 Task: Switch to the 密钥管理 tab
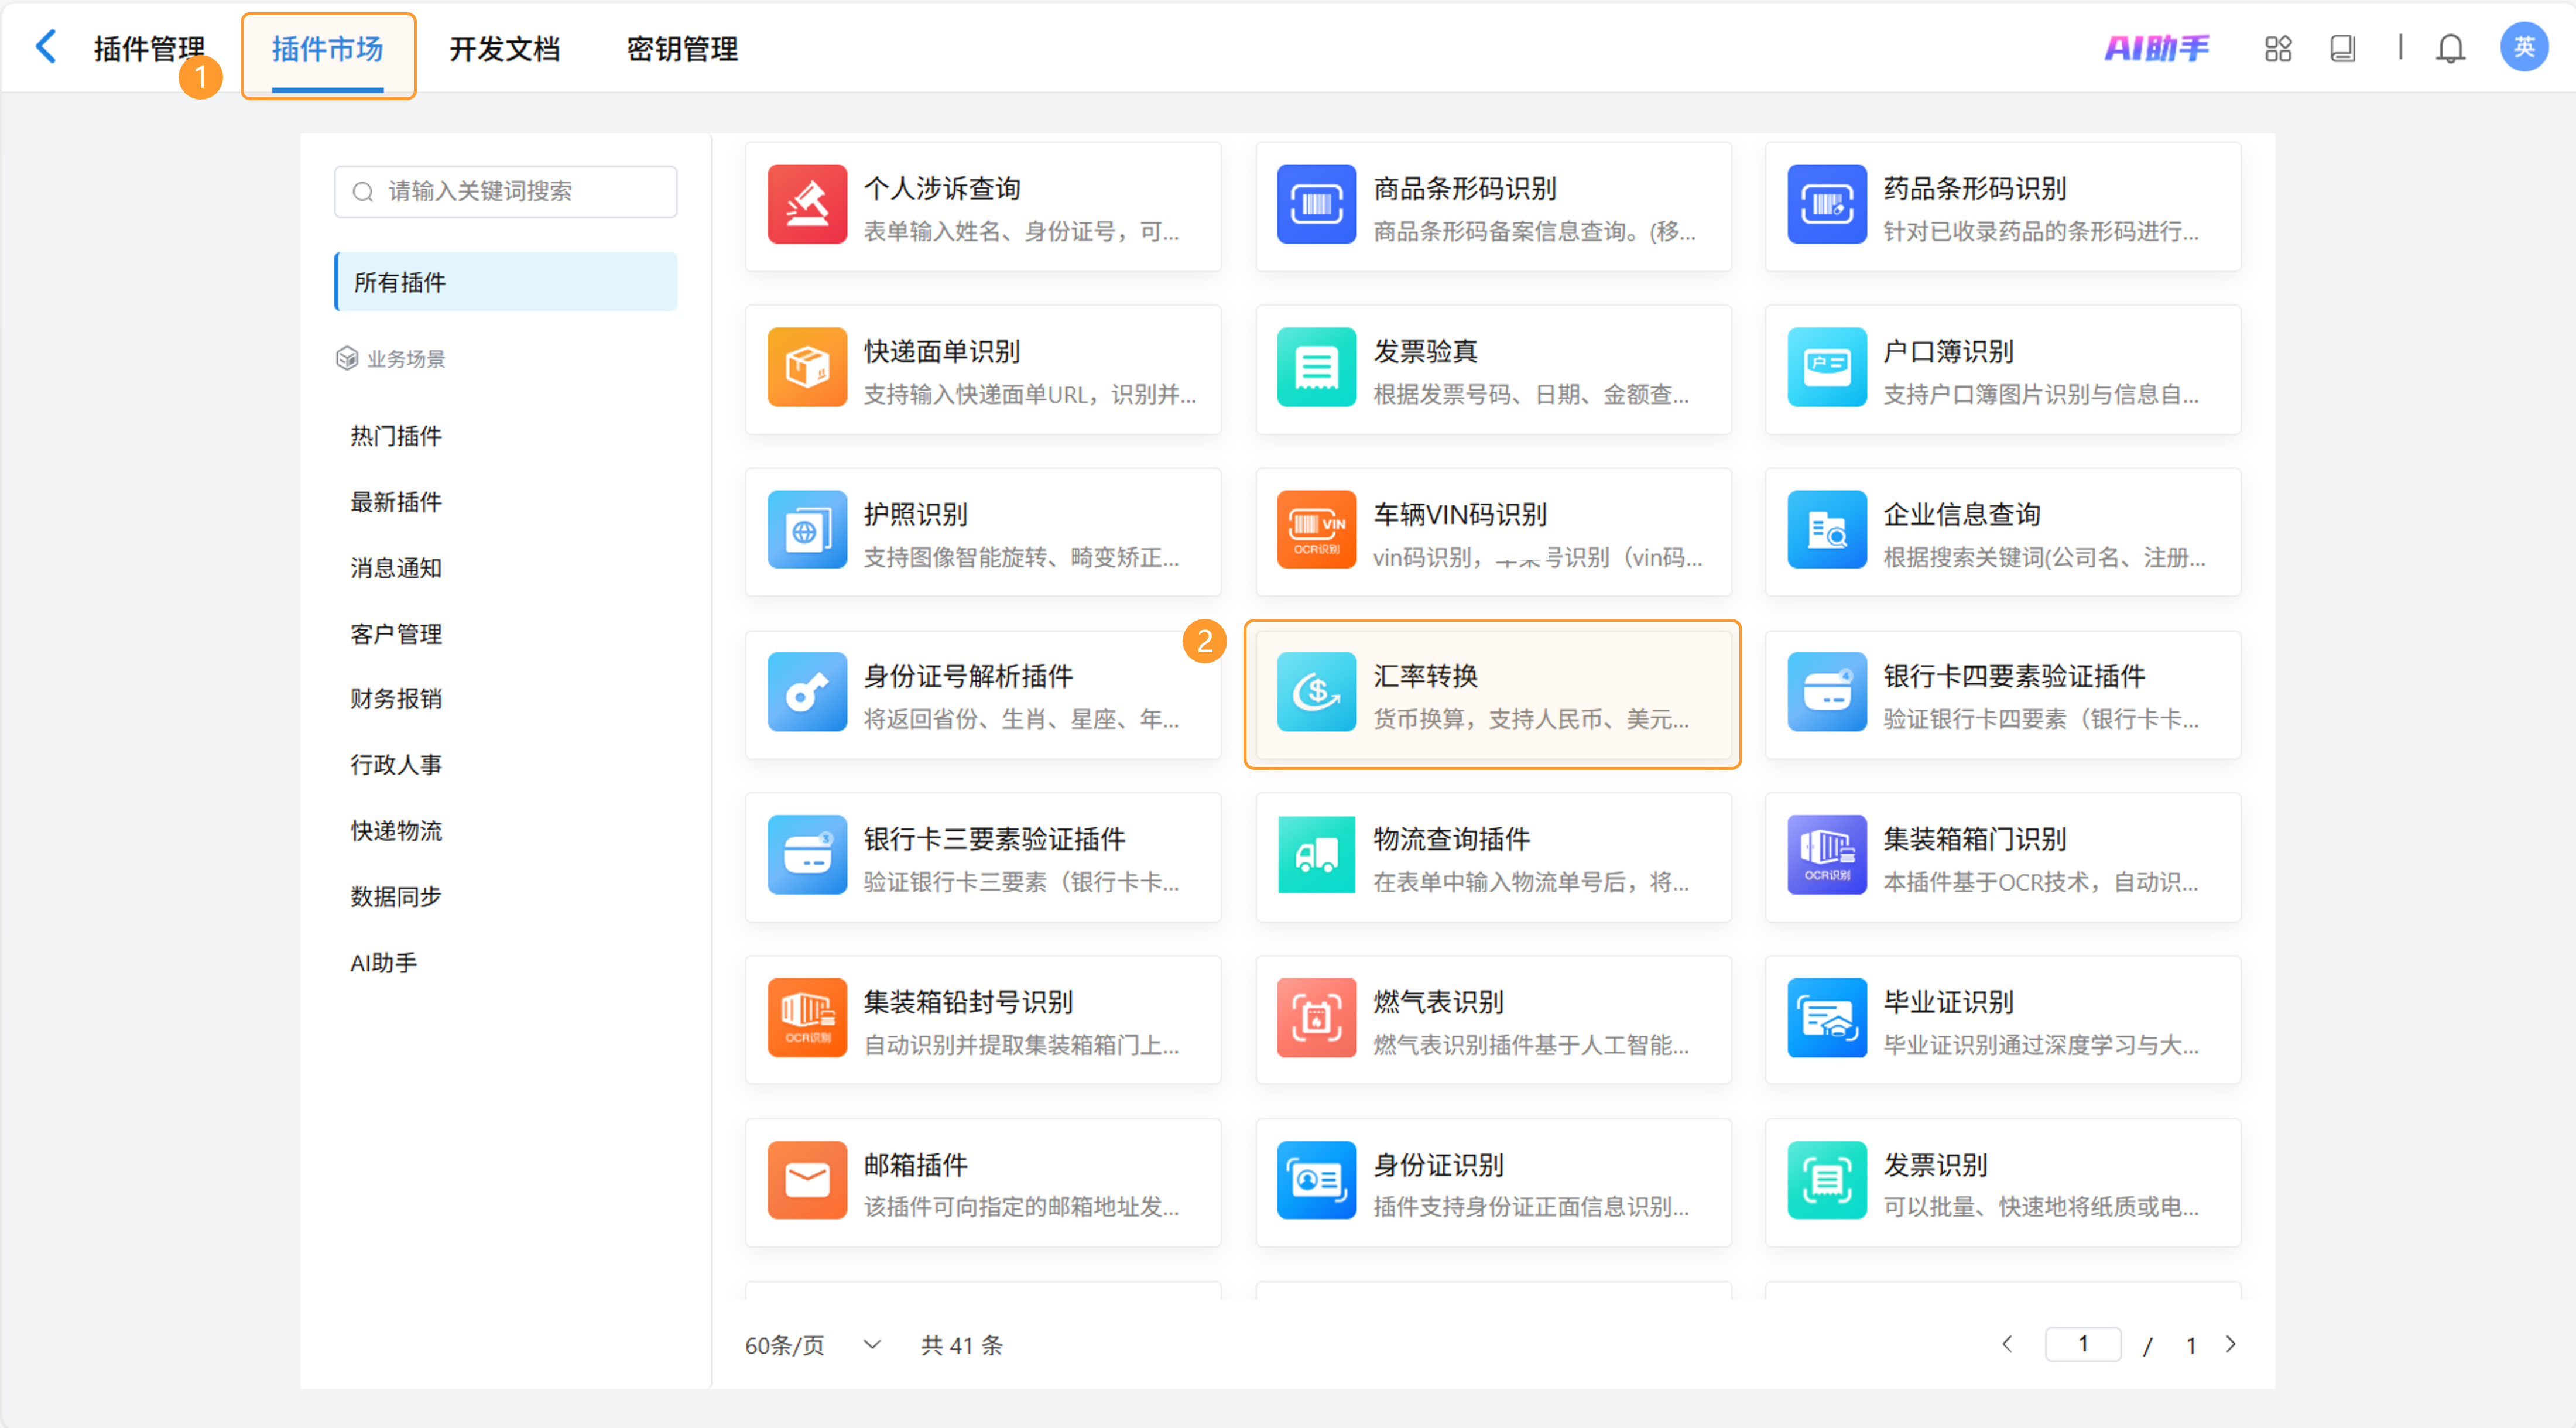pyautogui.click(x=682, y=49)
